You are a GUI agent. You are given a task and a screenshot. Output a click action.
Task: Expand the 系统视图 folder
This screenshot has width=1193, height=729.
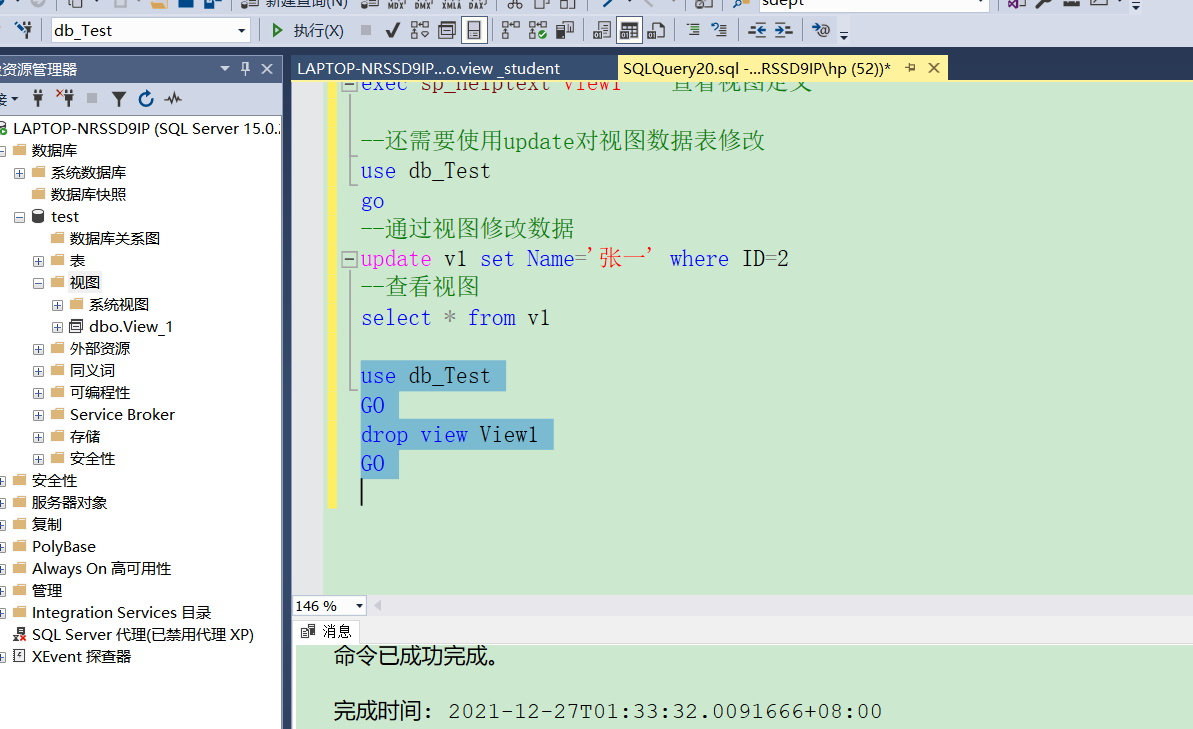tap(58, 305)
